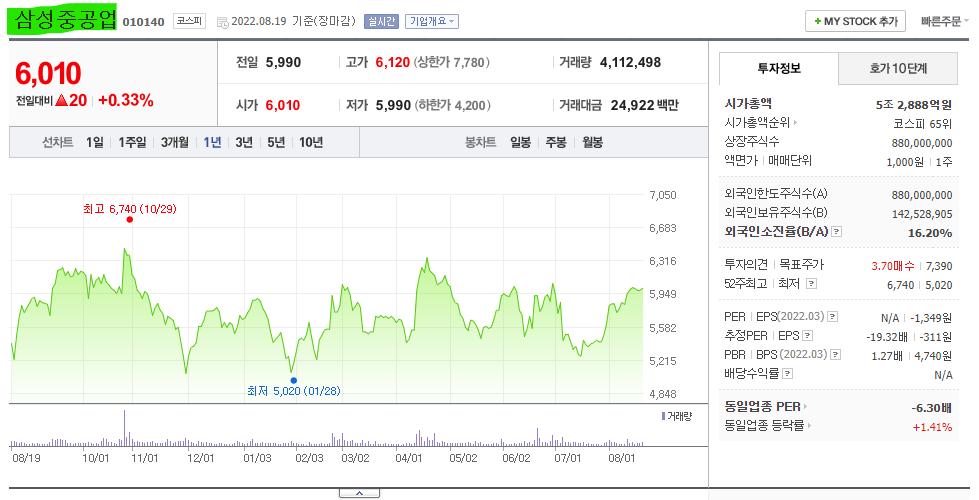979x500 pixels.
Task: Select the 1년 line chart period
Action: pyautogui.click(x=212, y=142)
